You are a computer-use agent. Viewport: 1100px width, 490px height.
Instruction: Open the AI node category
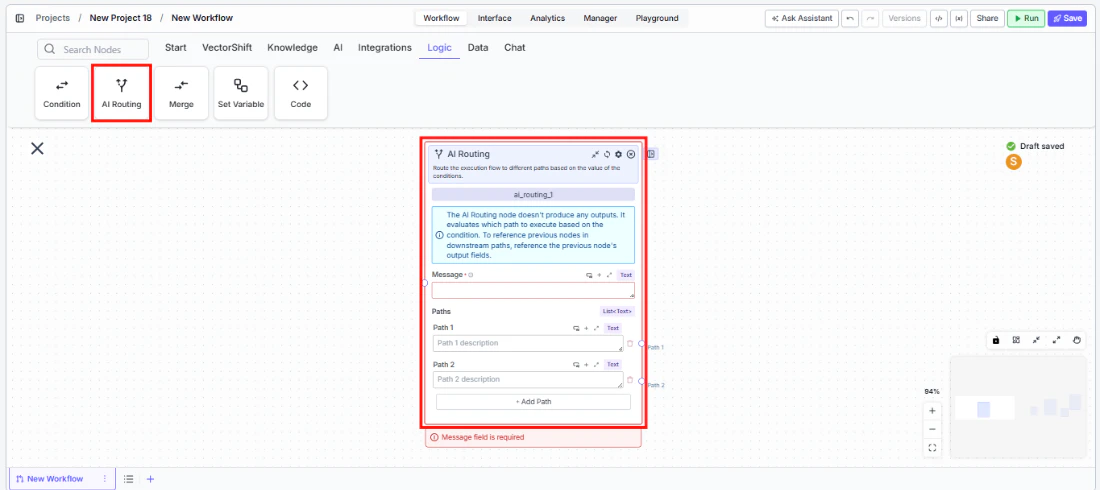pyautogui.click(x=338, y=48)
